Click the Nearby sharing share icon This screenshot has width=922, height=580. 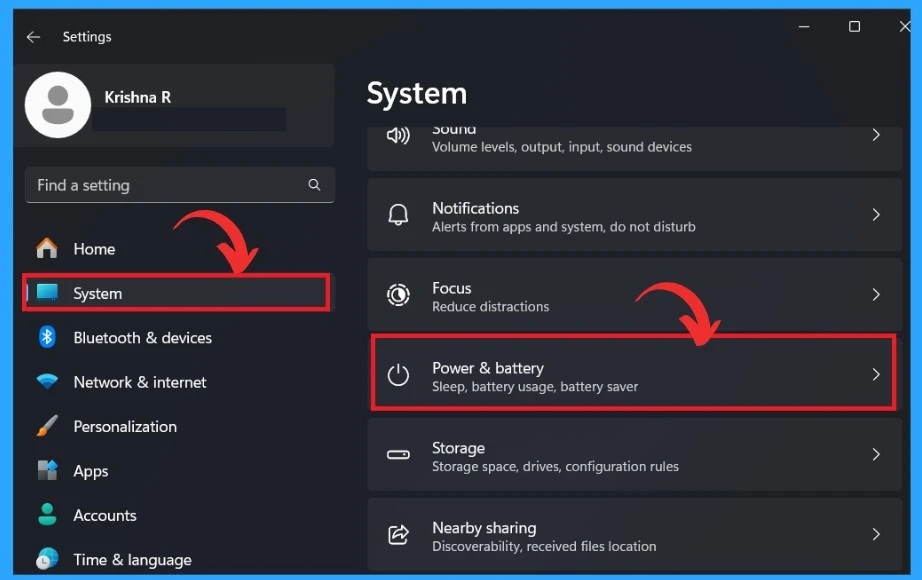(x=398, y=535)
